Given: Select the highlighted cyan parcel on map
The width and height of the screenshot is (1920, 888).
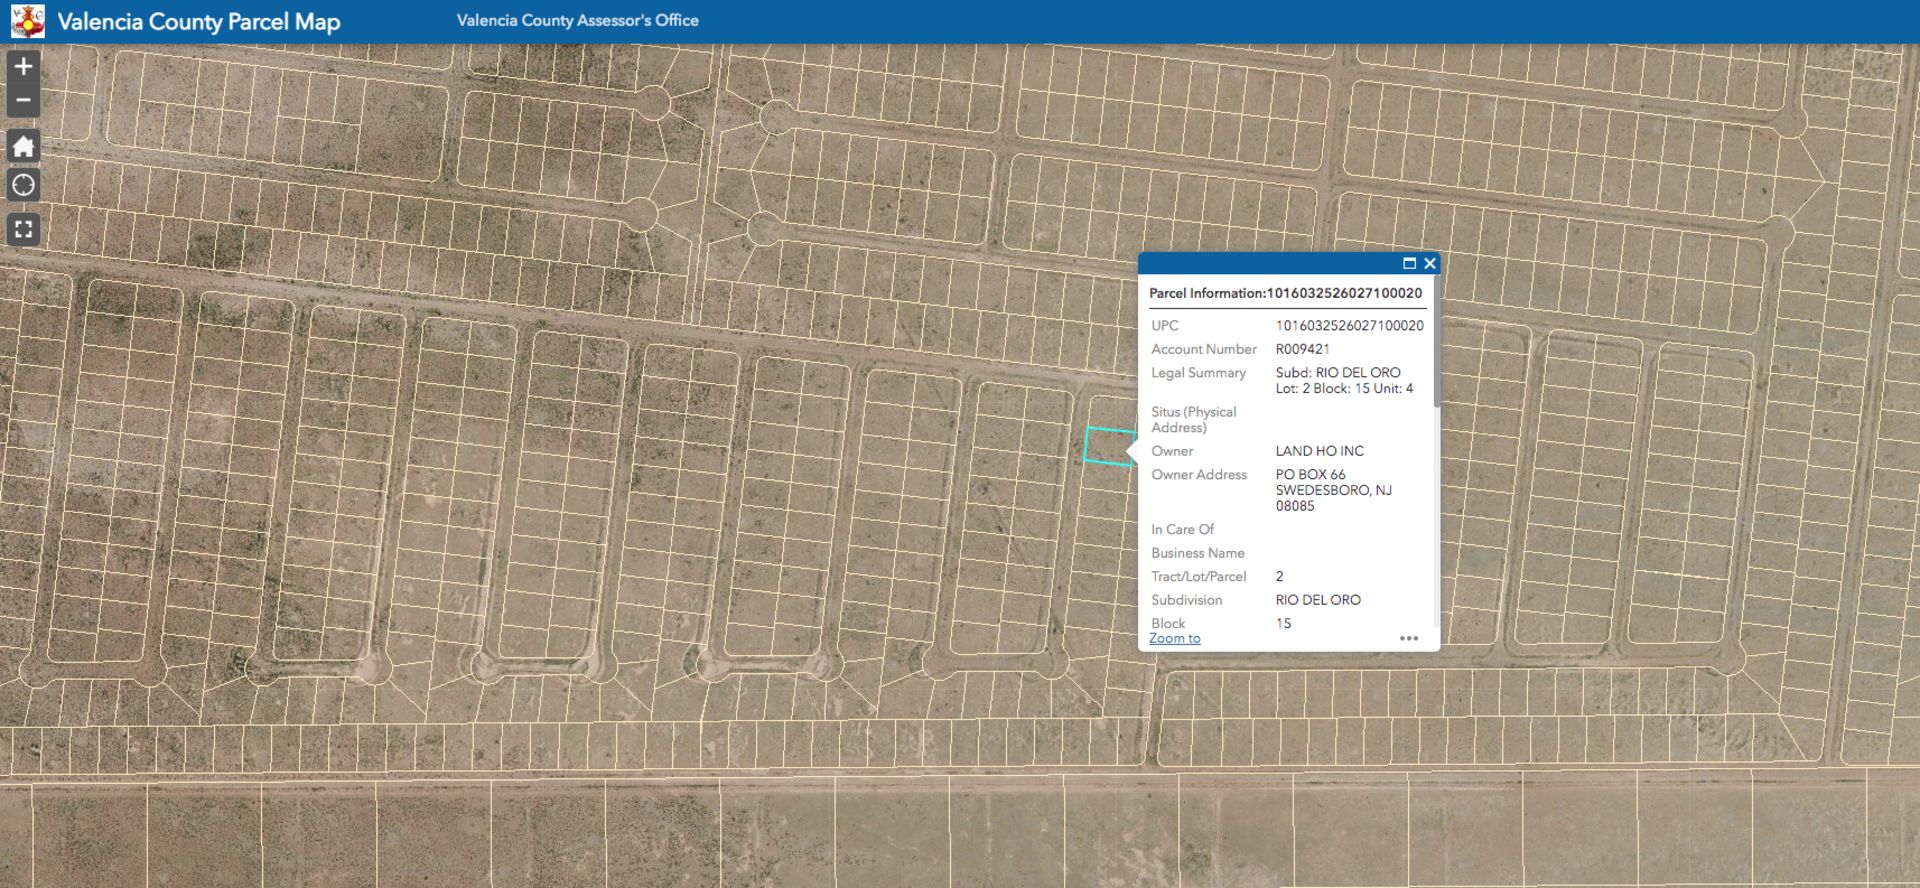Looking at the screenshot, I should (x=1108, y=446).
